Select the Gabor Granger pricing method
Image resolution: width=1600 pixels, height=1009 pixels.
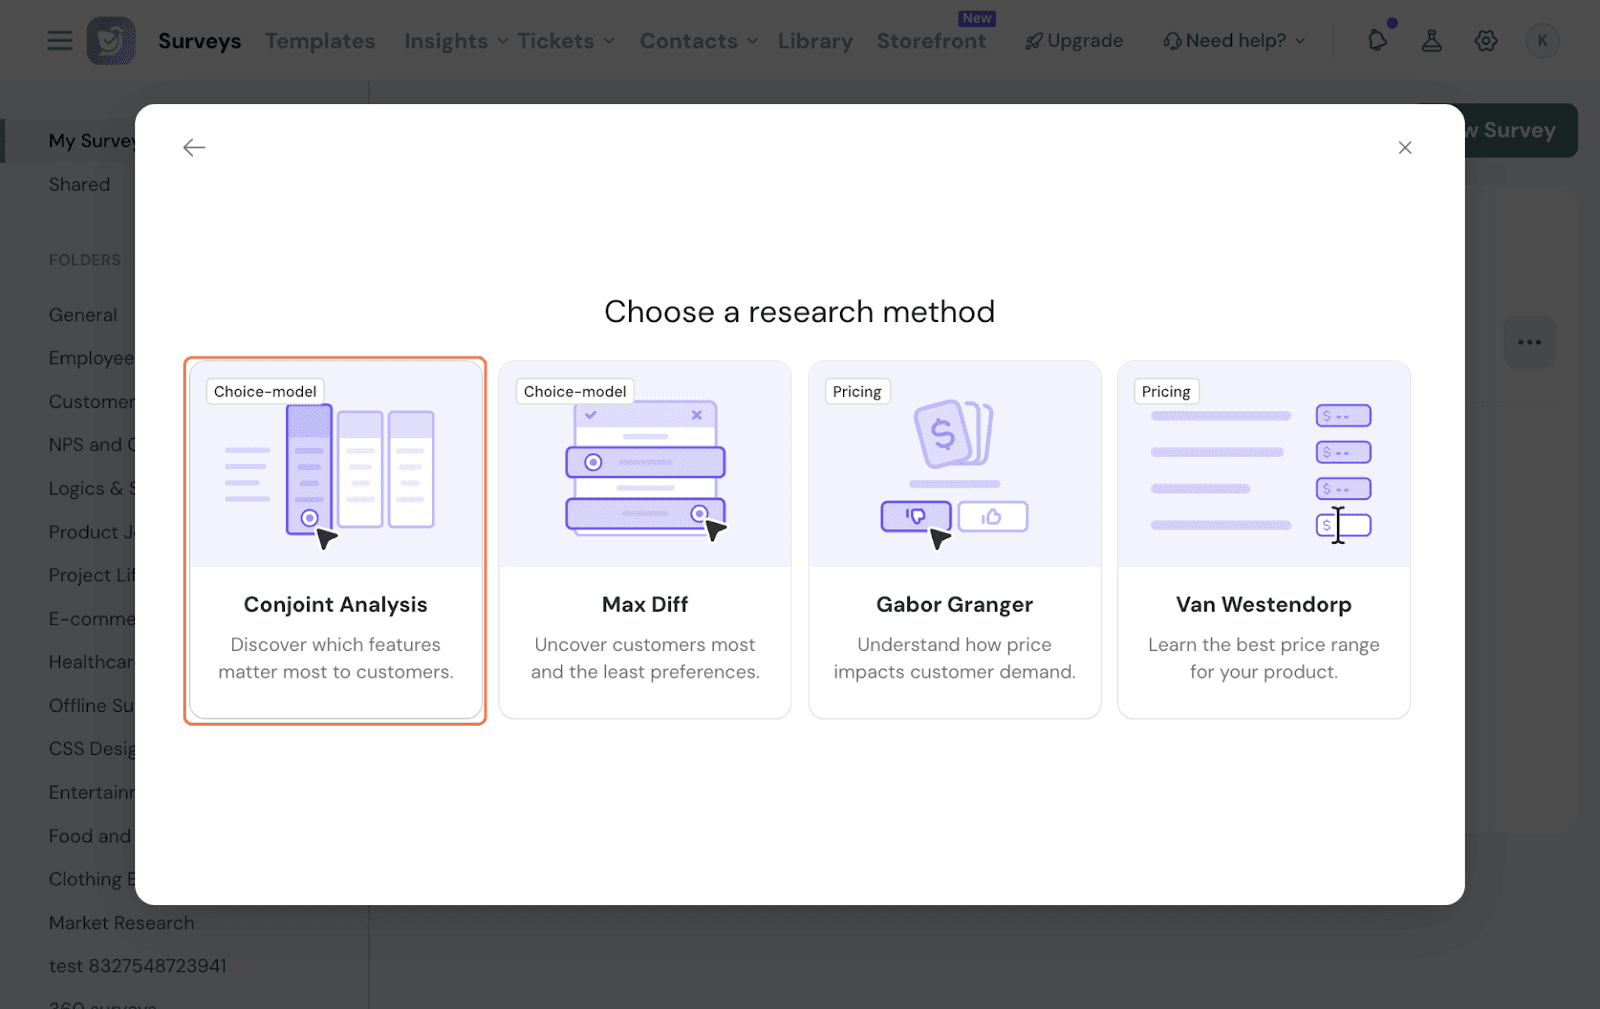954,540
